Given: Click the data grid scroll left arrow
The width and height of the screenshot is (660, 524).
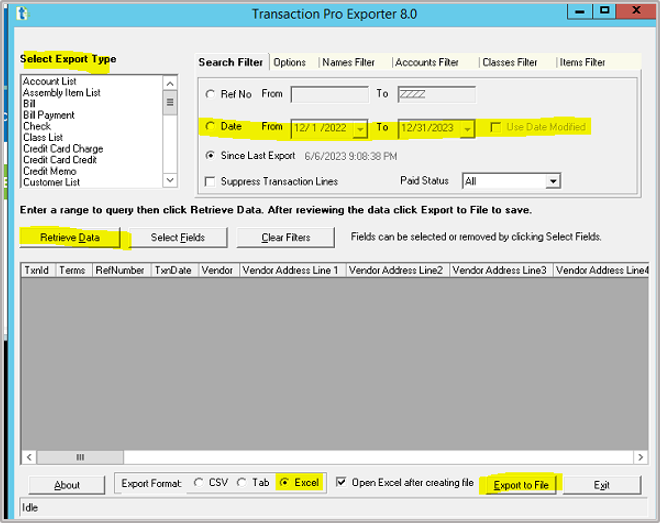Looking at the screenshot, I should coord(29,457).
